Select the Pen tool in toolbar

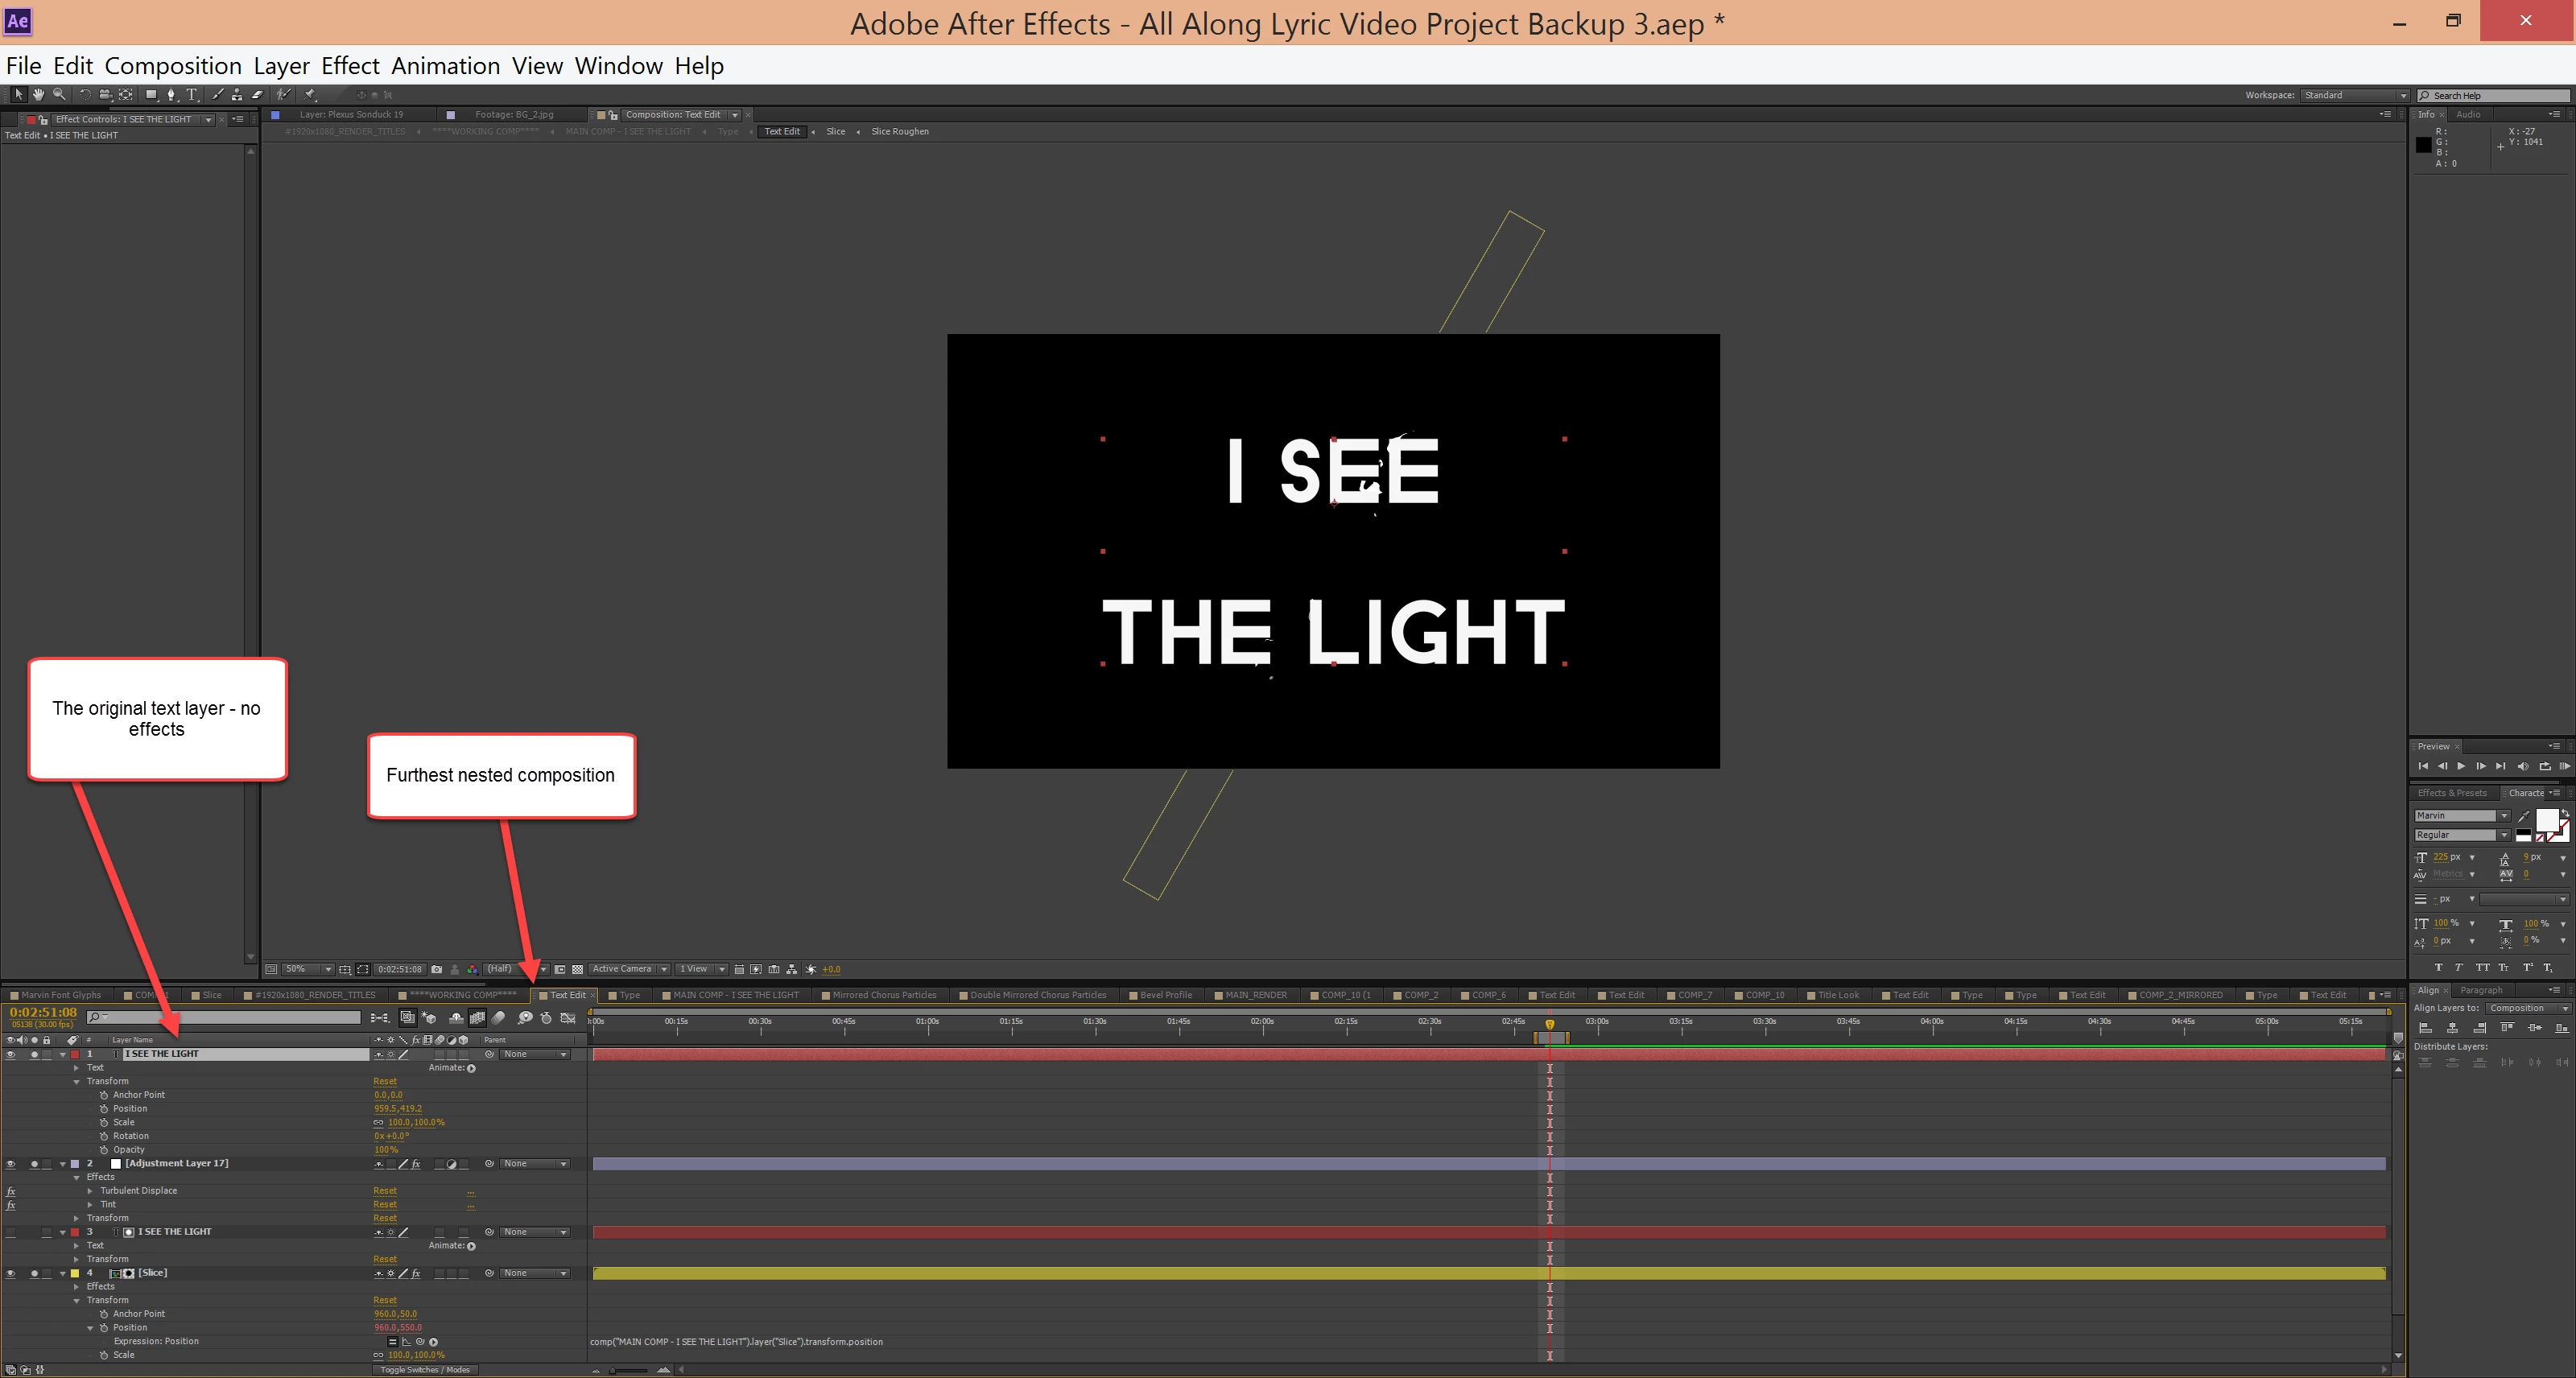(171, 95)
